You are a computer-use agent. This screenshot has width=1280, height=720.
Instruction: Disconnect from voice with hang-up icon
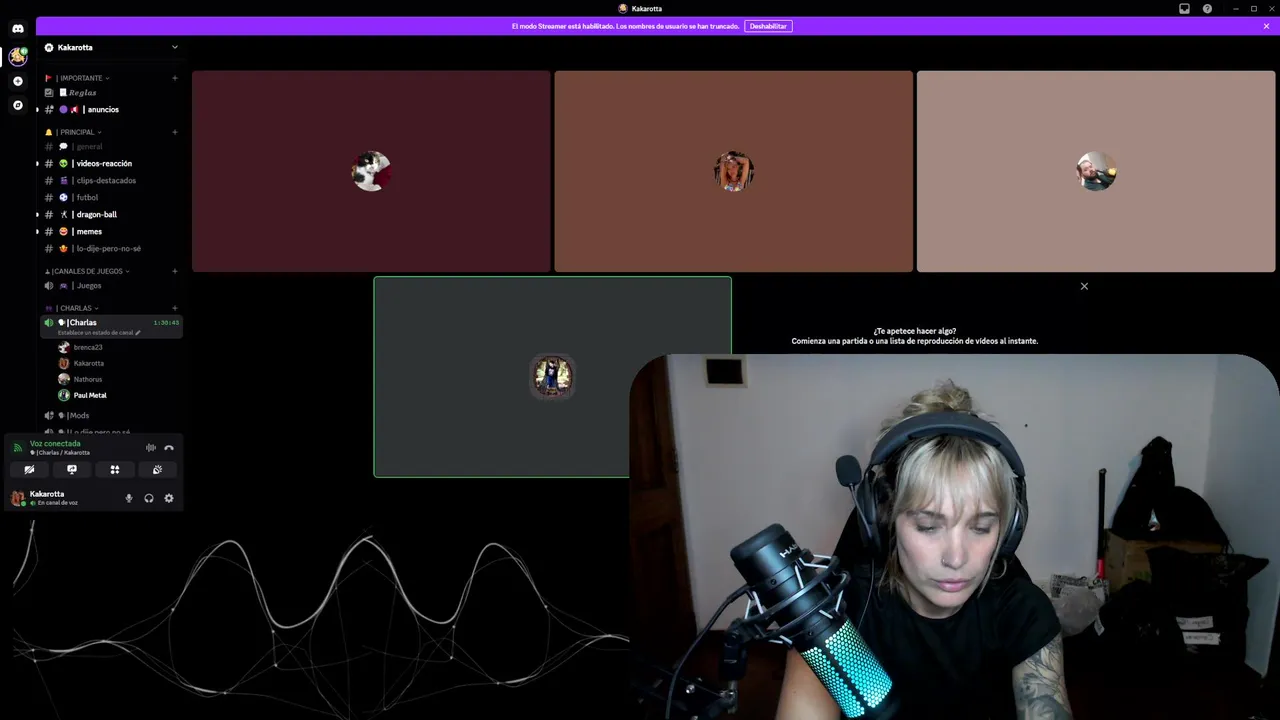[x=169, y=448]
